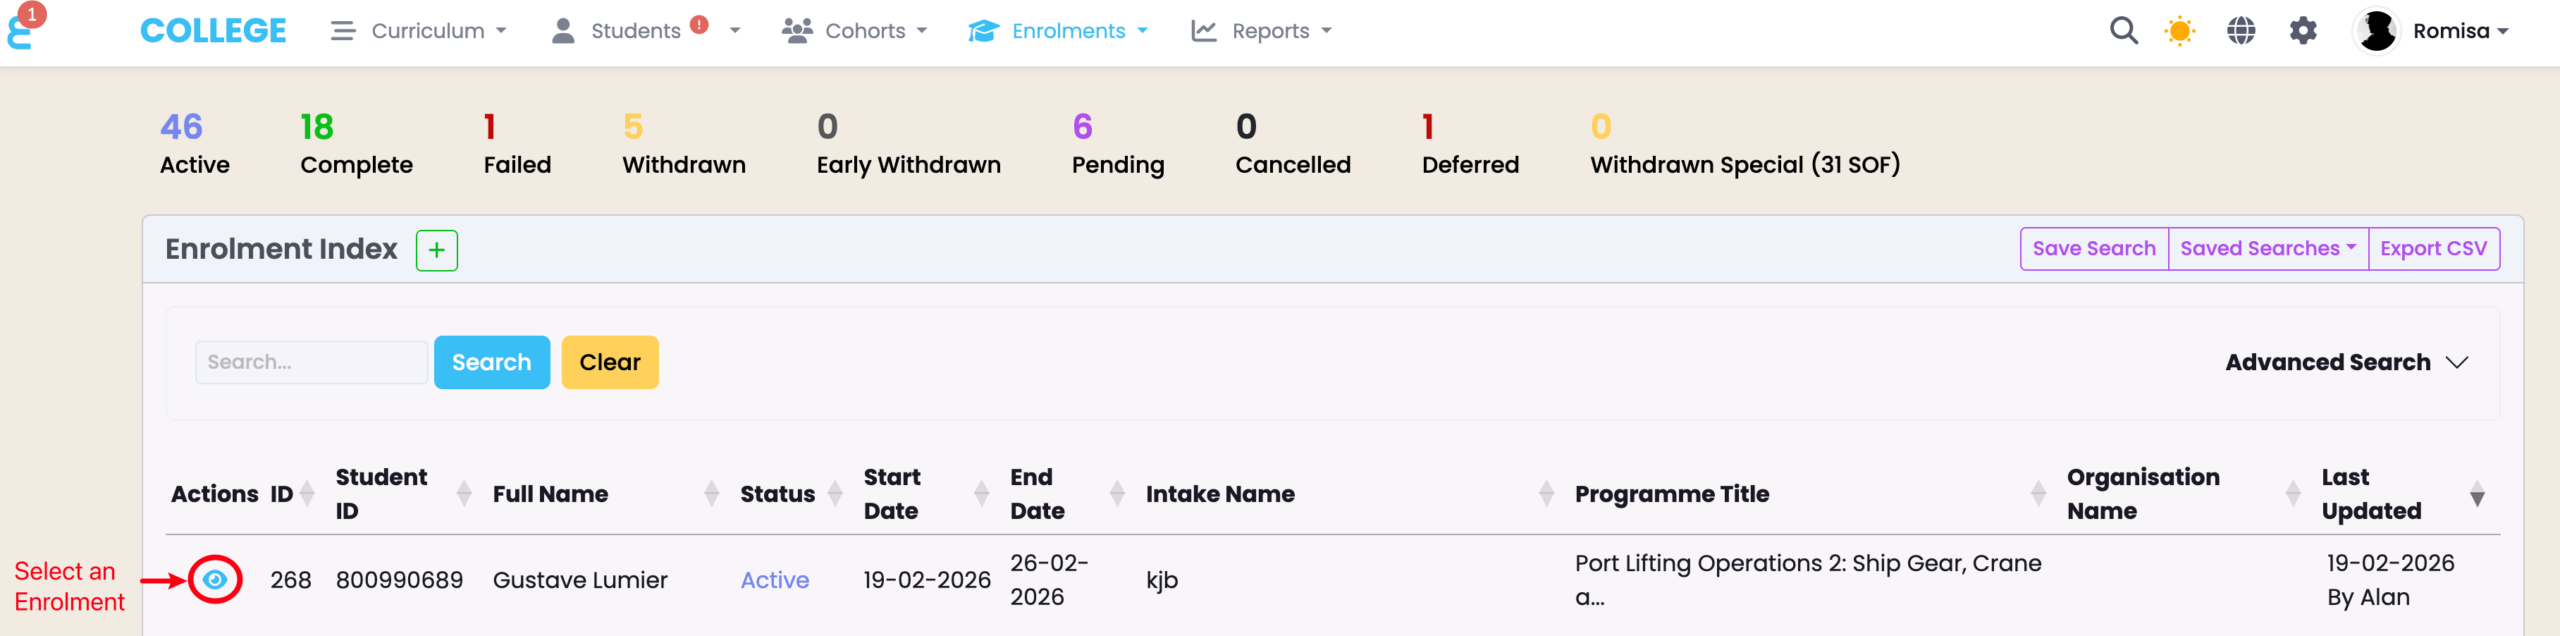
Task: Open the Curriculum menu
Action: tap(420, 31)
